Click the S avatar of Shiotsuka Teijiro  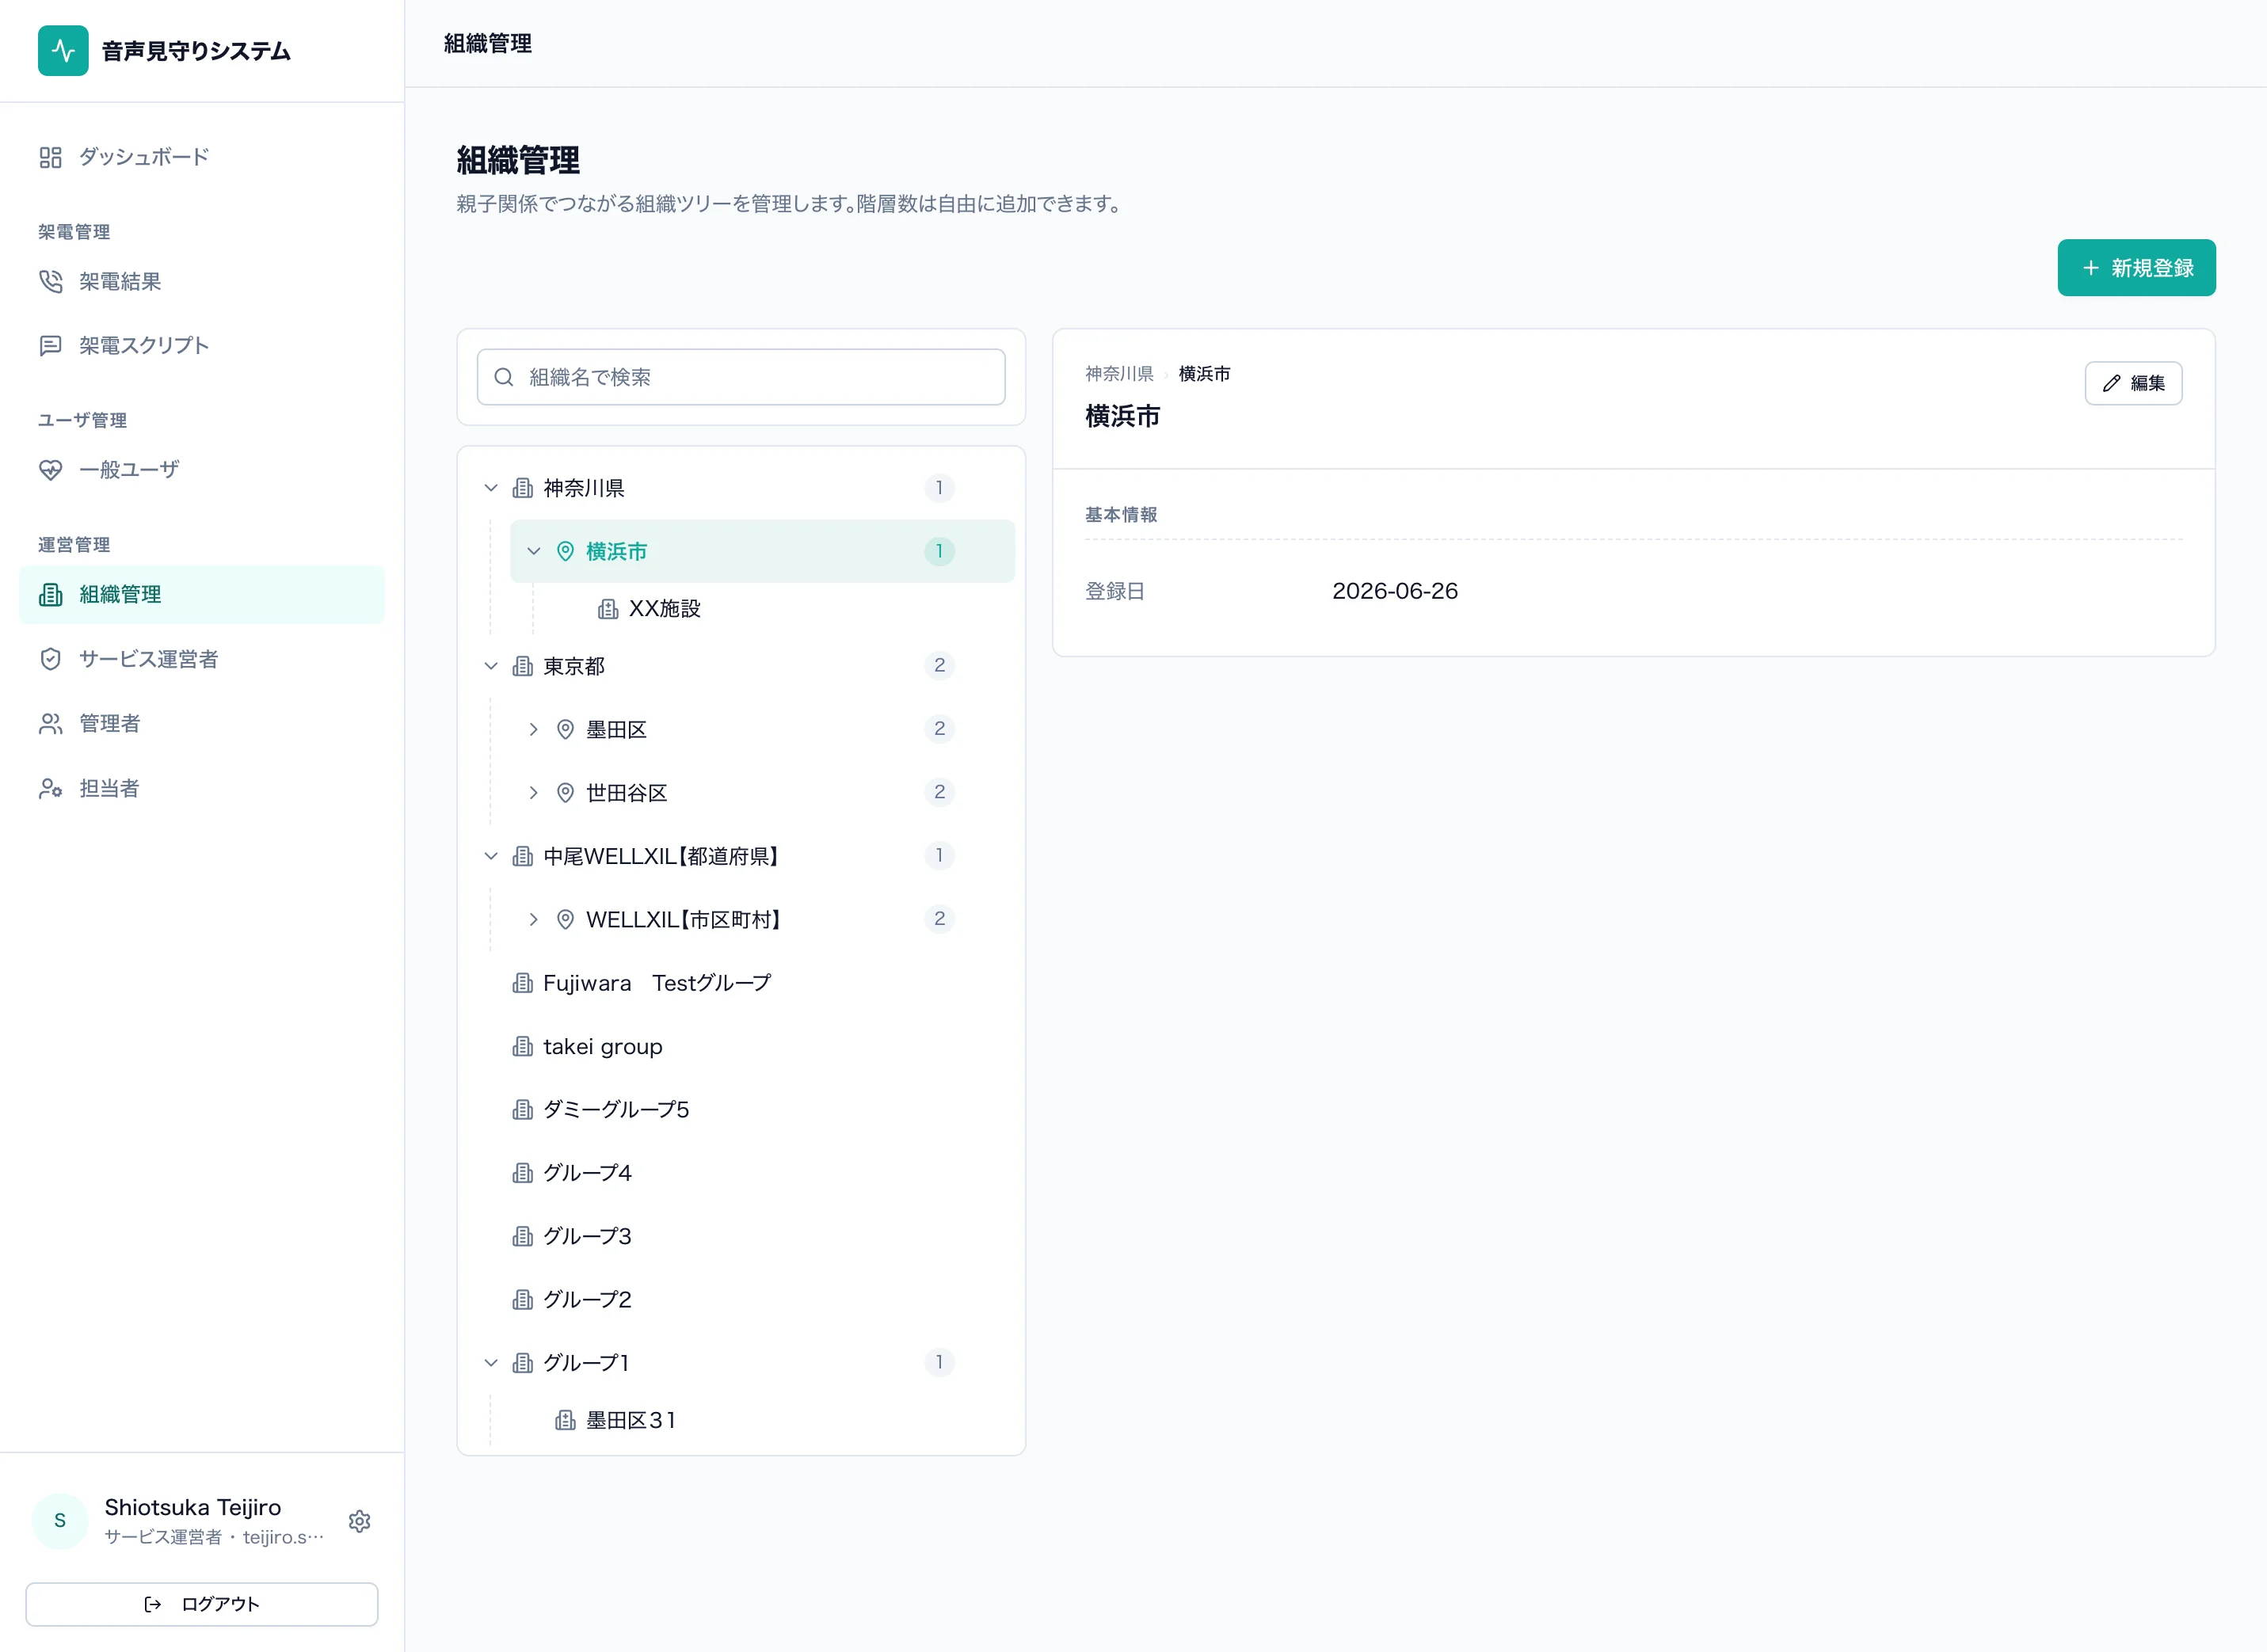tap(60, 1521)
